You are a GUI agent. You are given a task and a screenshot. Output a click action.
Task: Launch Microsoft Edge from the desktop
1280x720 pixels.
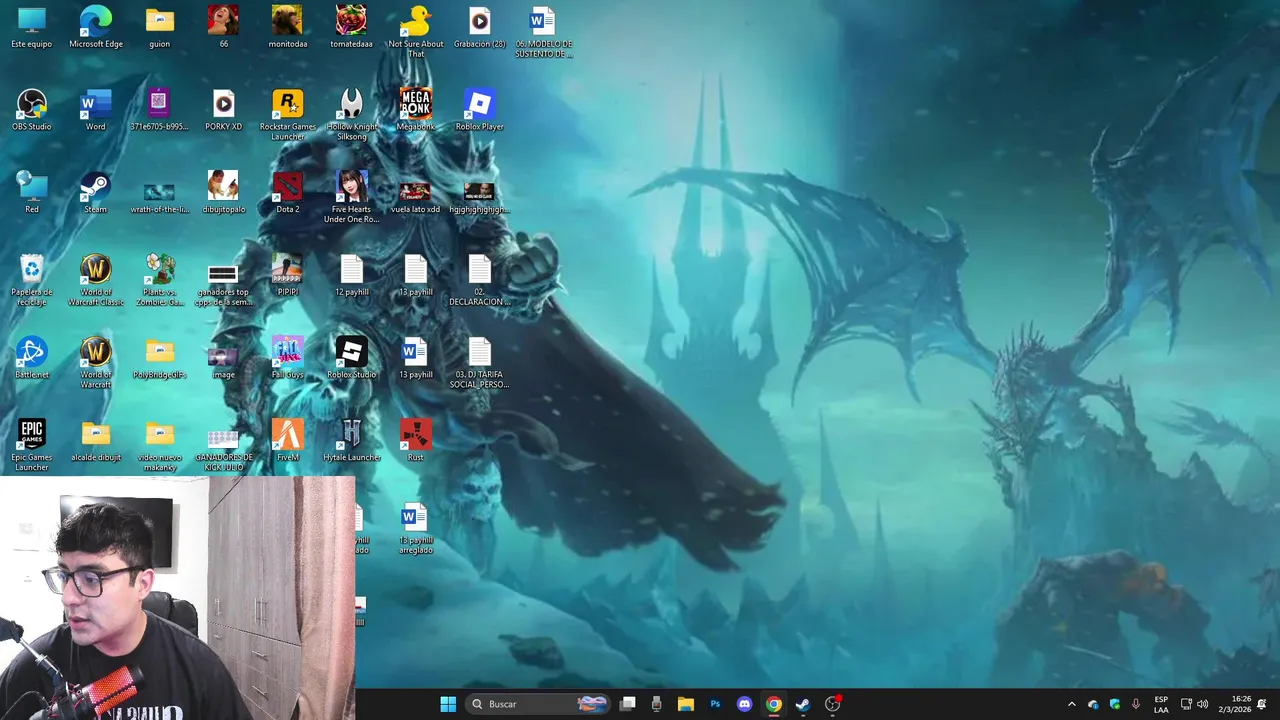[96, 28]
